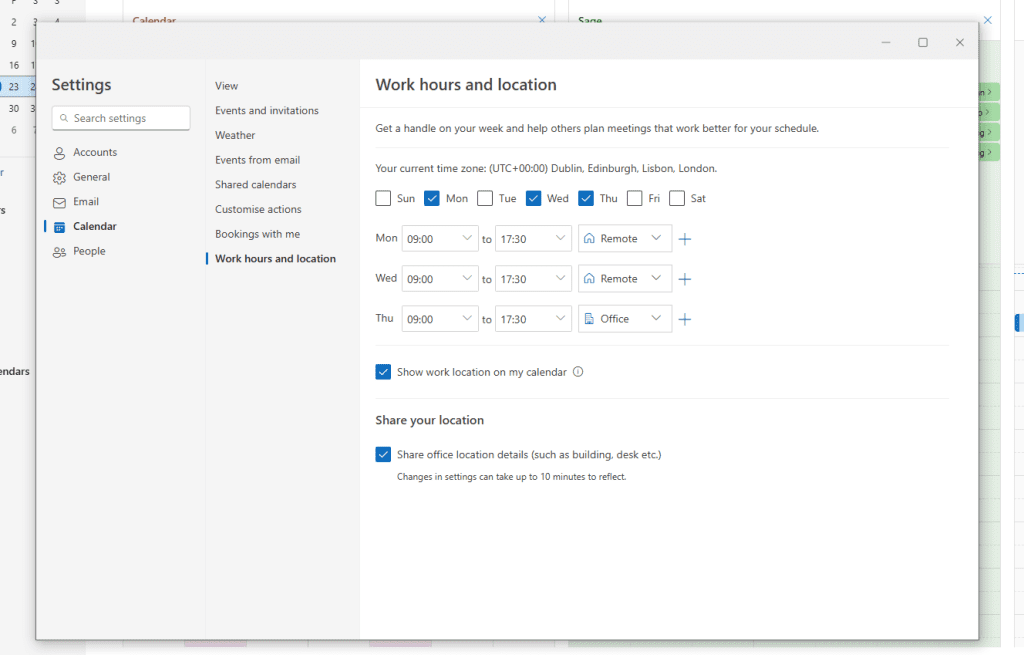Open Monday start time dropdown
The width and height of the screenshot is (1024, 655).
coord(440,239)
